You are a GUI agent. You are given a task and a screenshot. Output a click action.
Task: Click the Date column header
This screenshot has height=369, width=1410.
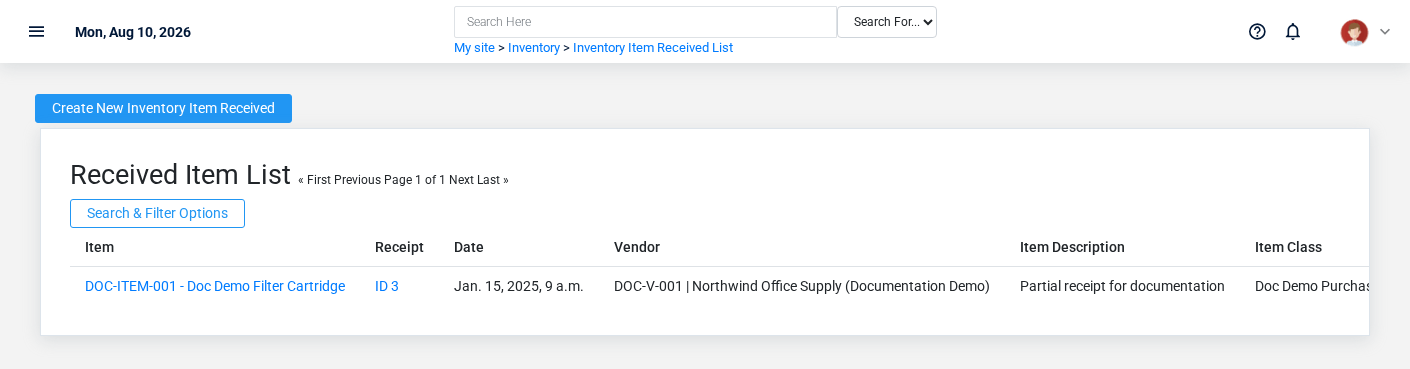[x=469, y=247]
